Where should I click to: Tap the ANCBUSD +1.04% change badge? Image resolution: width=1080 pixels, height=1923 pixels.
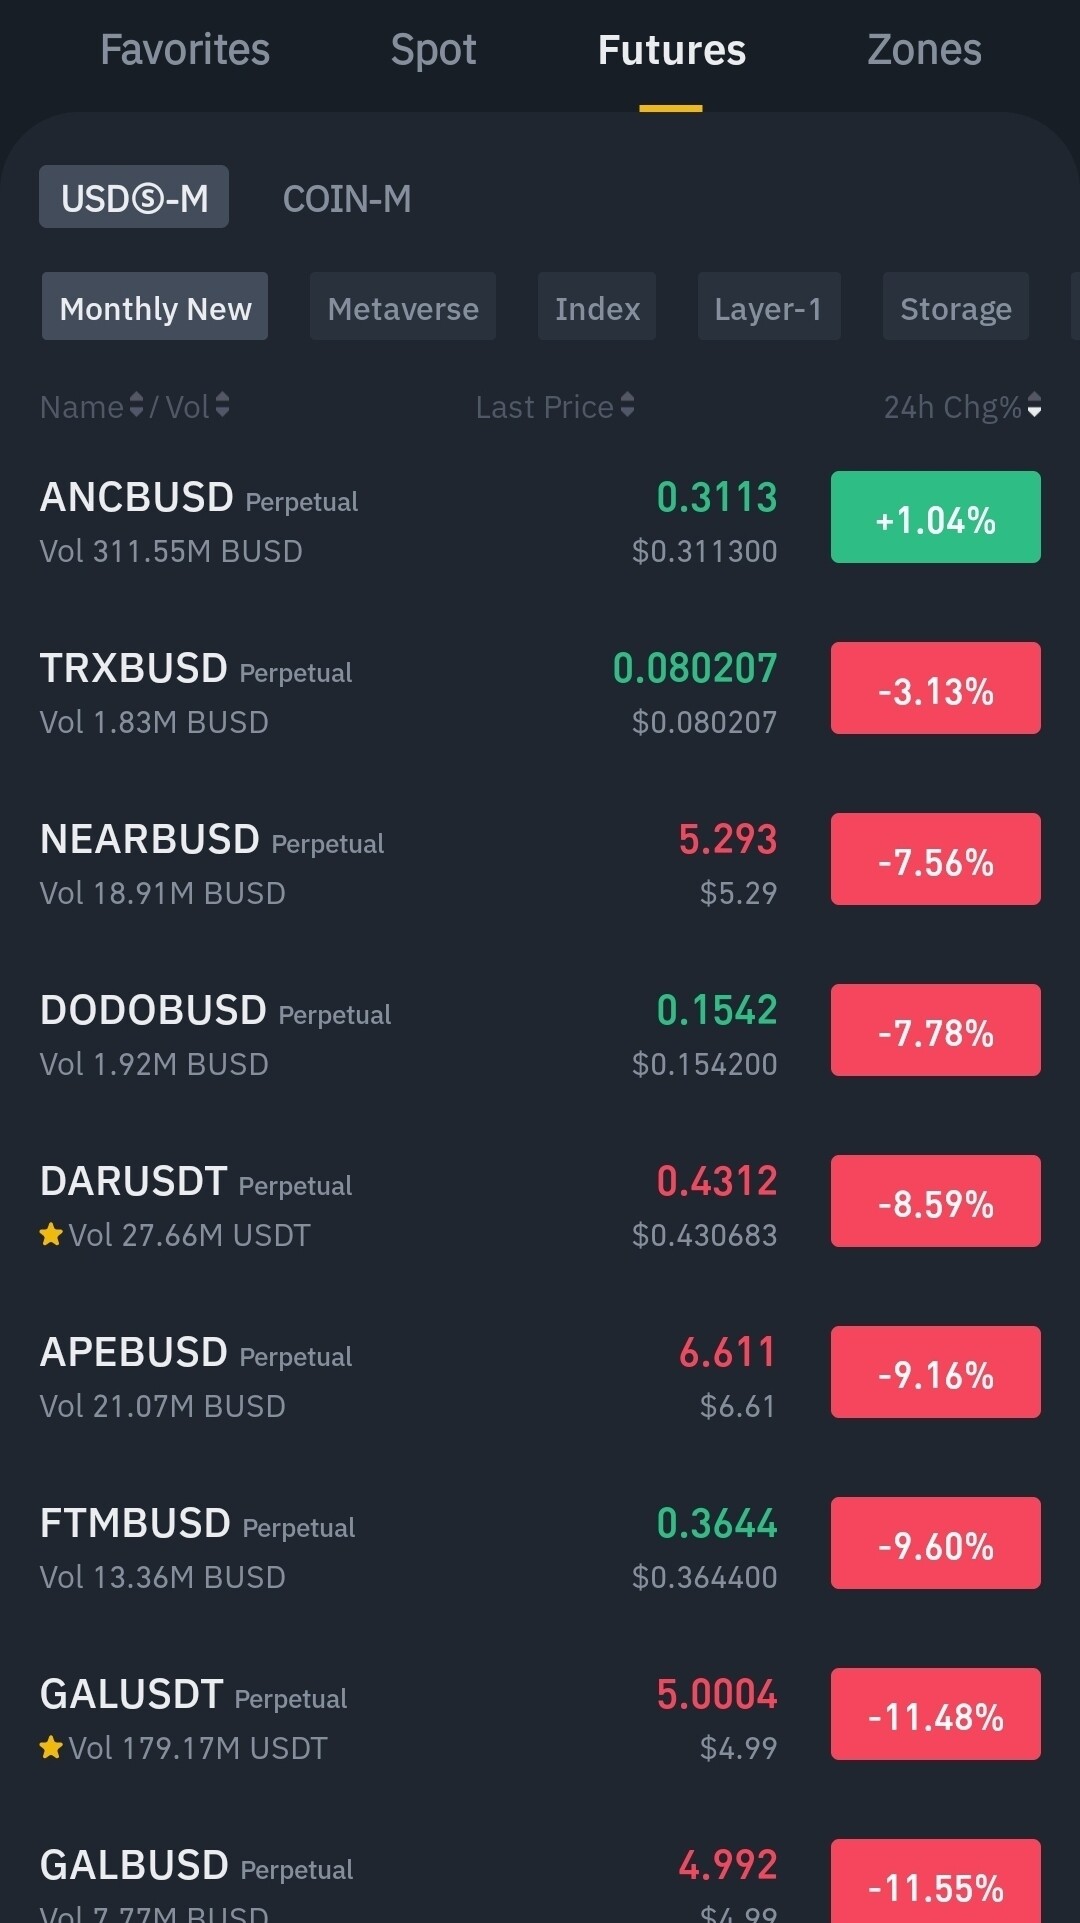coord(935,518)
